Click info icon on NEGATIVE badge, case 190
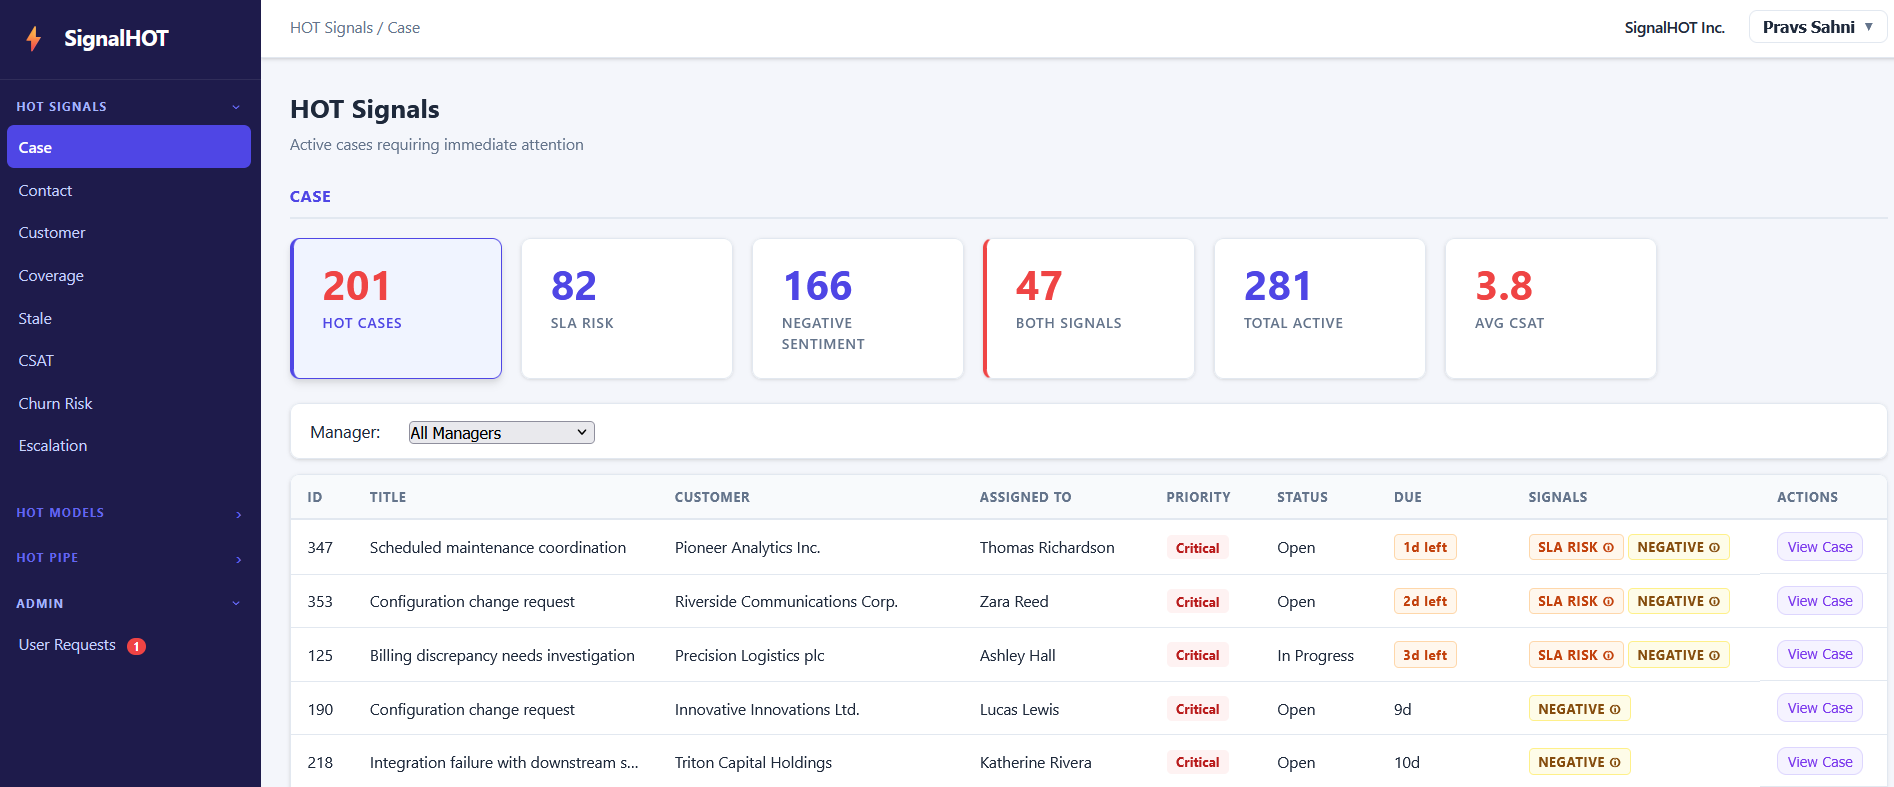Screen dimensions: 1894x787 [x=1615, y=710]
